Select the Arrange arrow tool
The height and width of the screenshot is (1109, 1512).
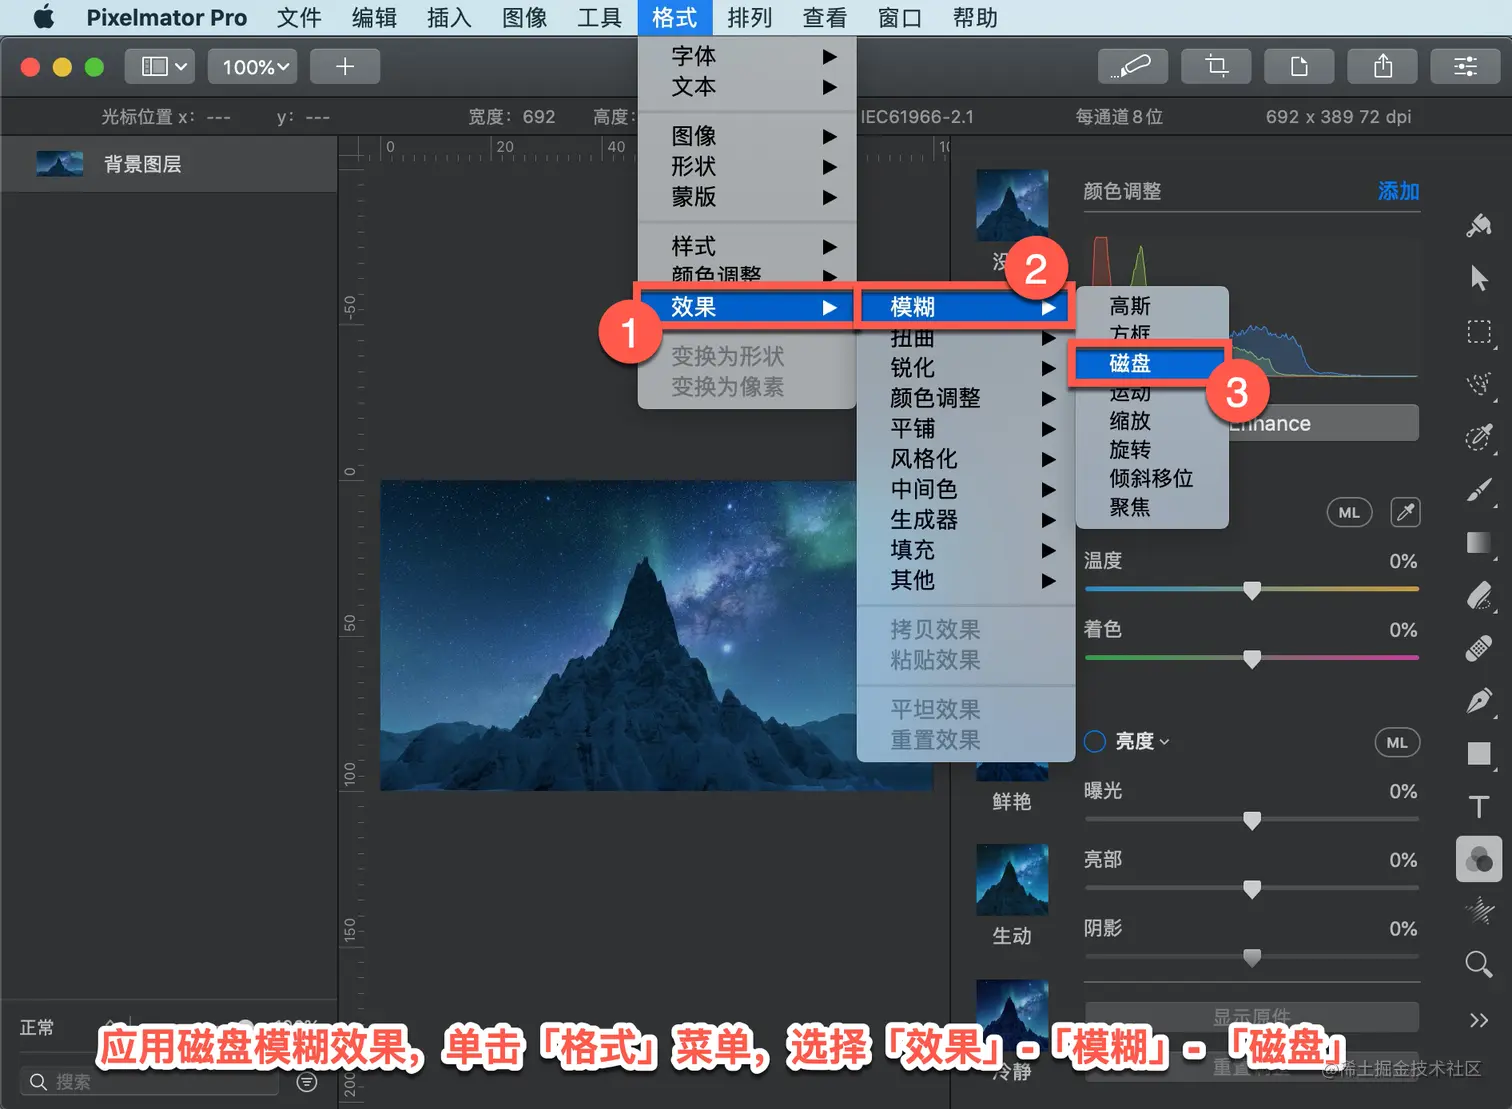tap(1479, 278)
